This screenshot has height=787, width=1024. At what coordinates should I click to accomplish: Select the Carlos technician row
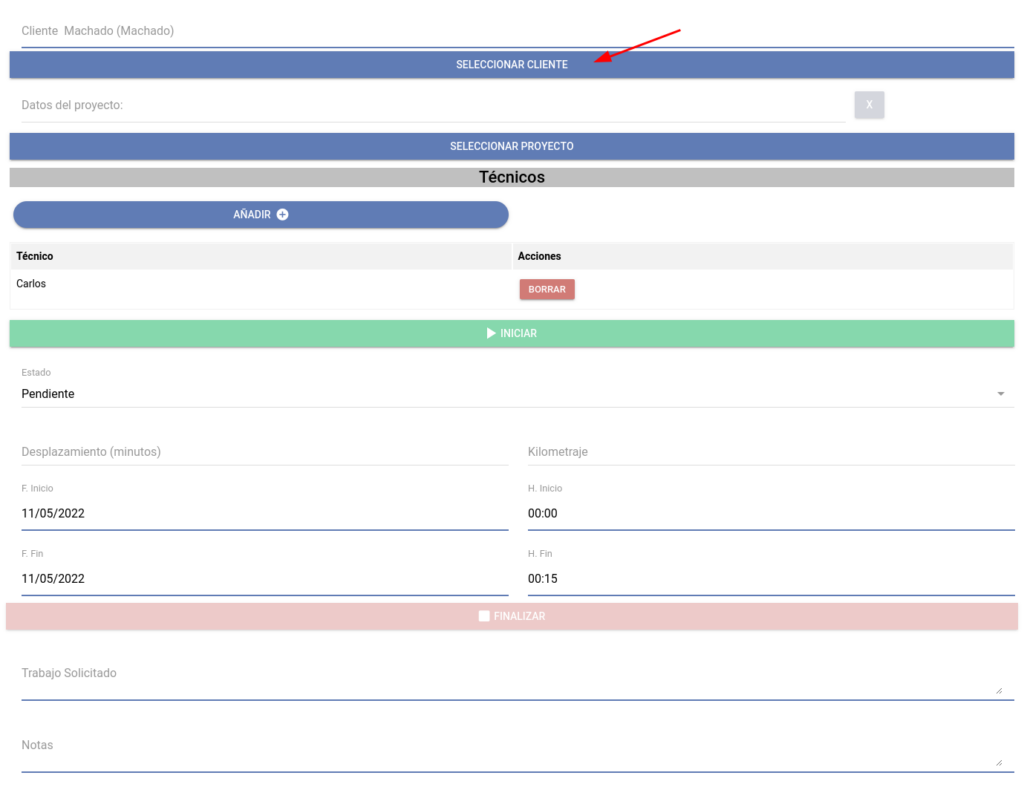[260, 285]
